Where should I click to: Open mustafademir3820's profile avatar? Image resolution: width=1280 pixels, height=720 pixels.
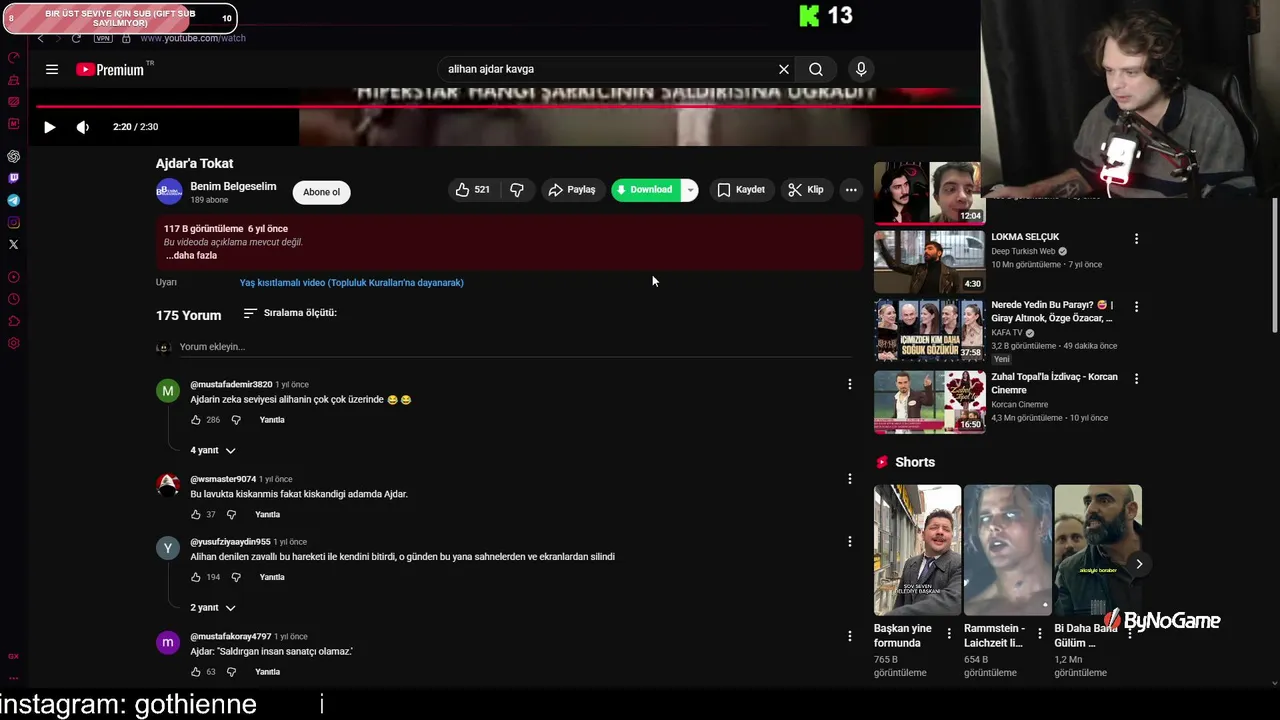pyautogui.click(x=168, y=391)
